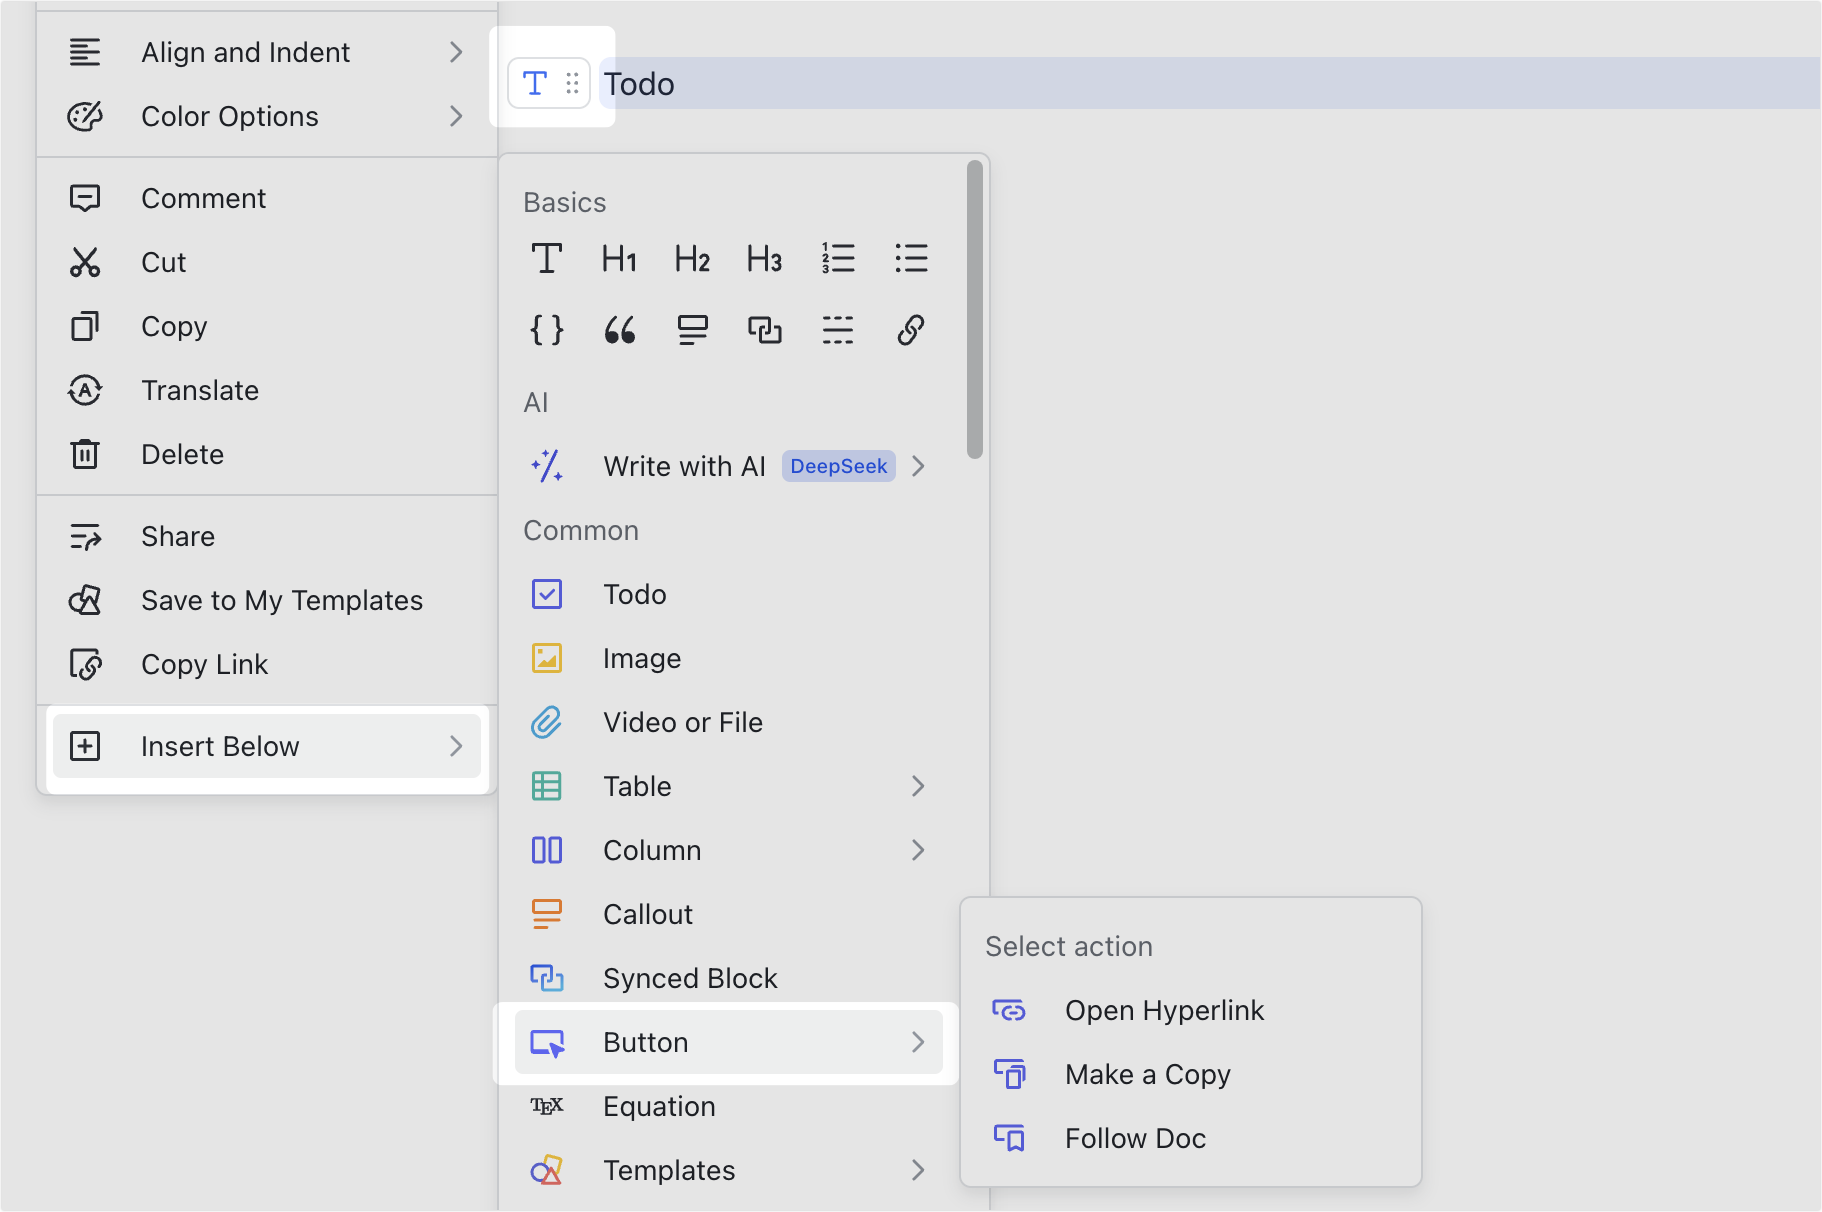The height and width of the screenshot is (1212, 1822).
Task: Click the scissors Cut icon
Action: [x=85, y=262]
